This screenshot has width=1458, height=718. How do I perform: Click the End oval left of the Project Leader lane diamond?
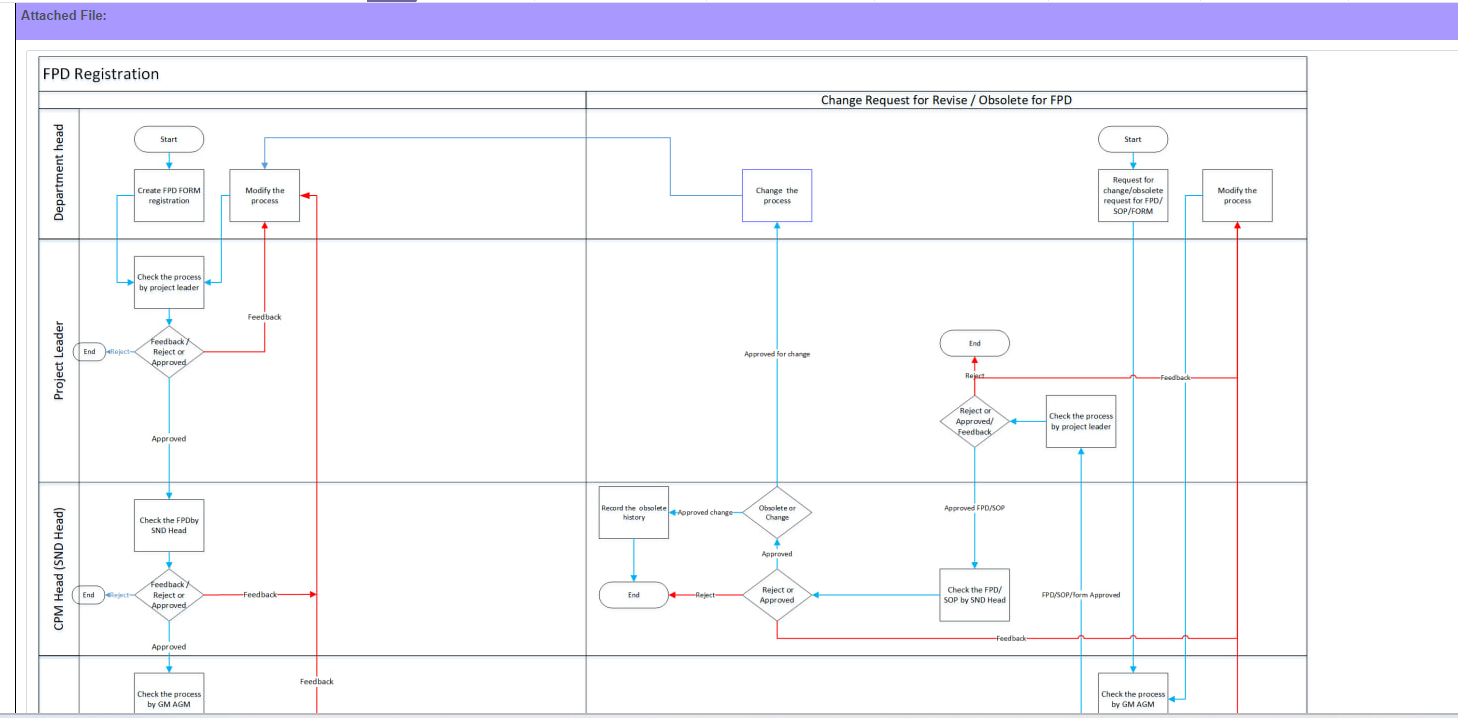[x=89, y=352]
